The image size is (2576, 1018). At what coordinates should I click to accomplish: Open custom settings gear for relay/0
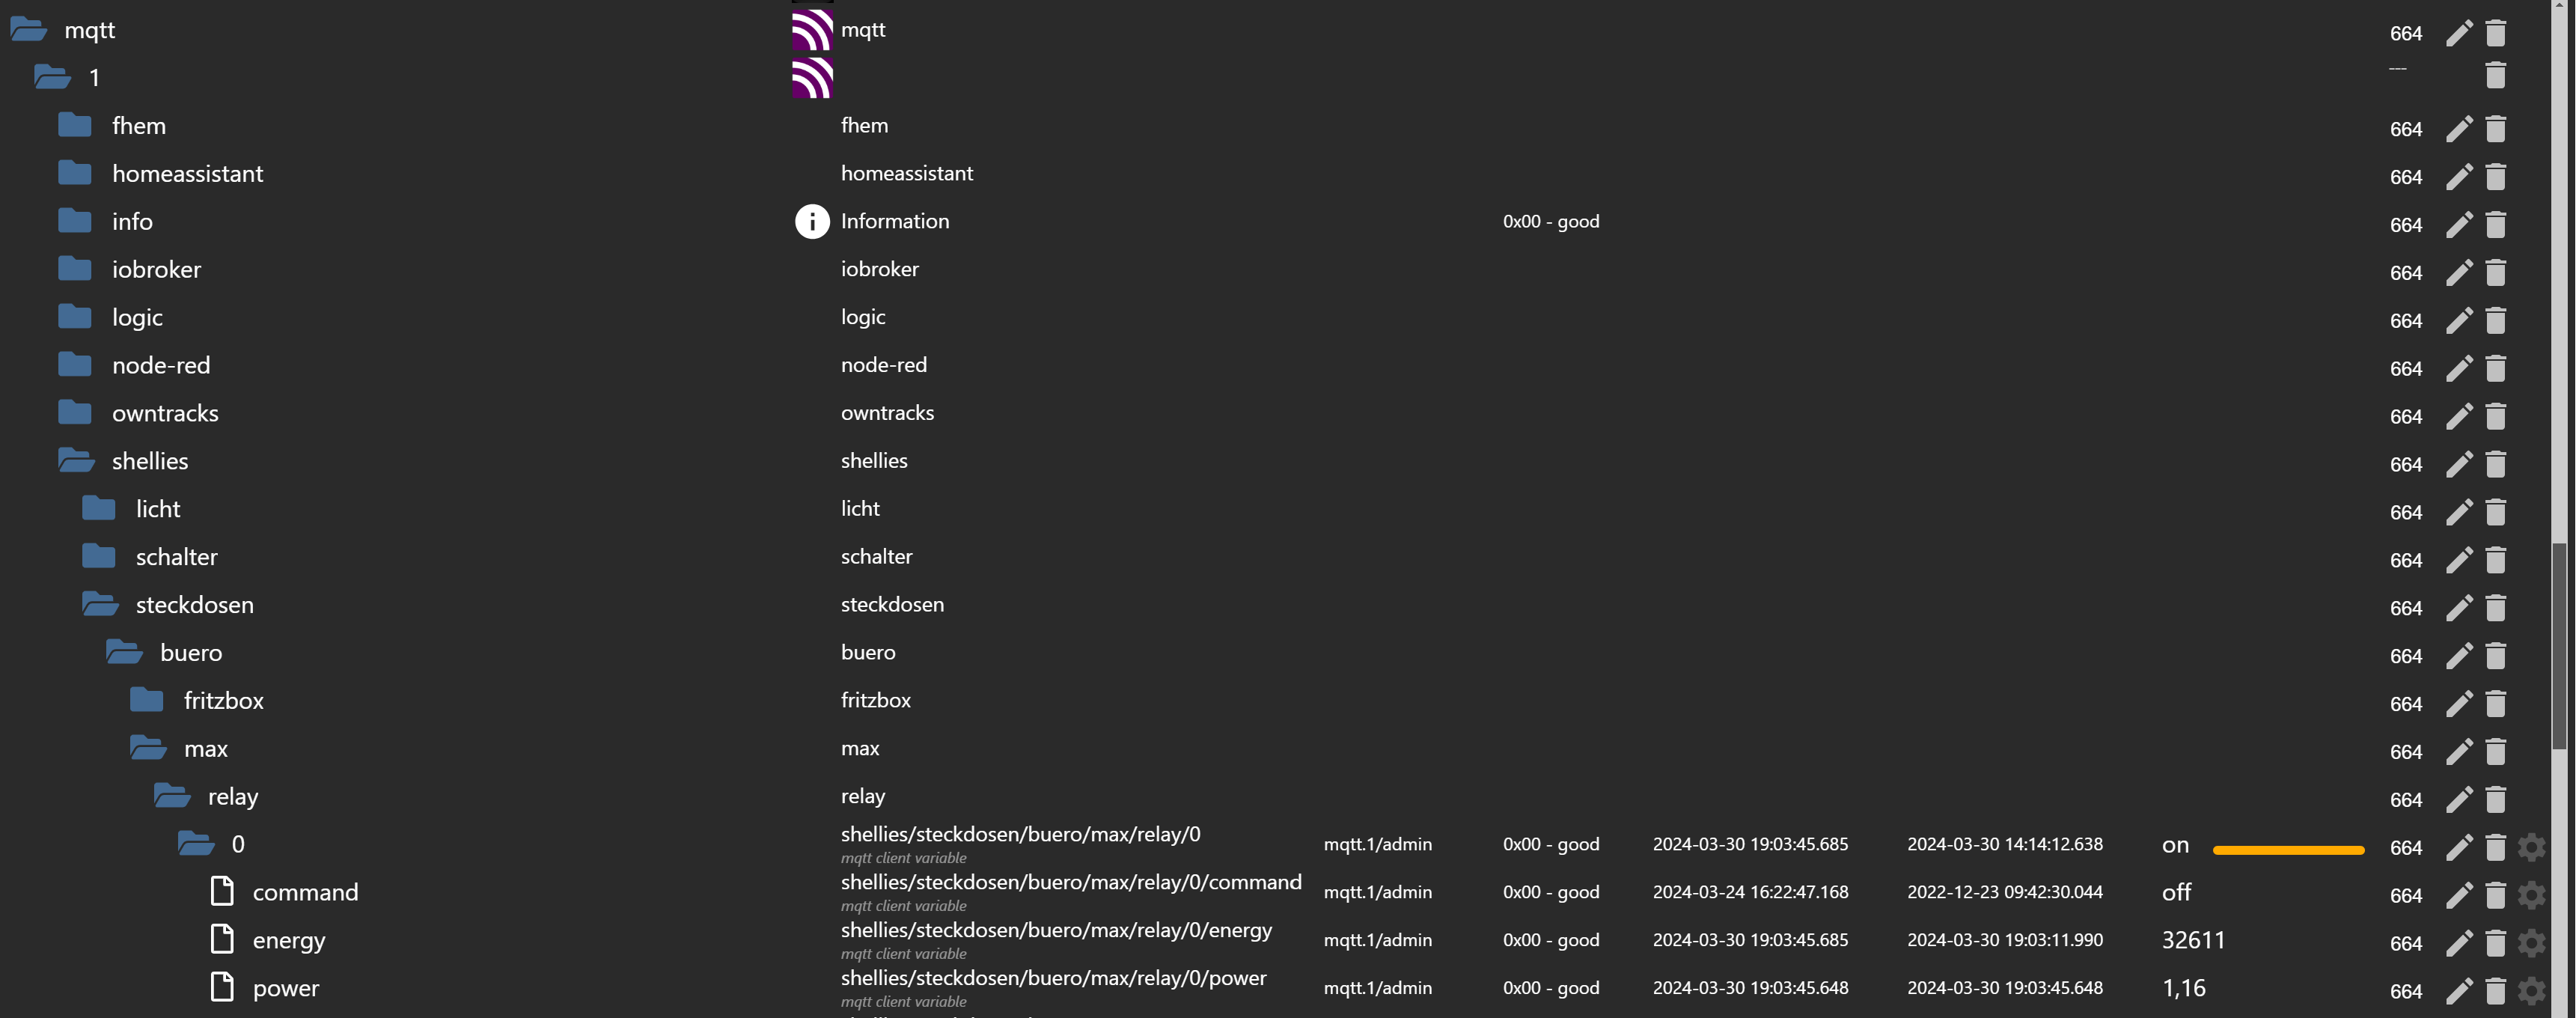(2531, 847)
